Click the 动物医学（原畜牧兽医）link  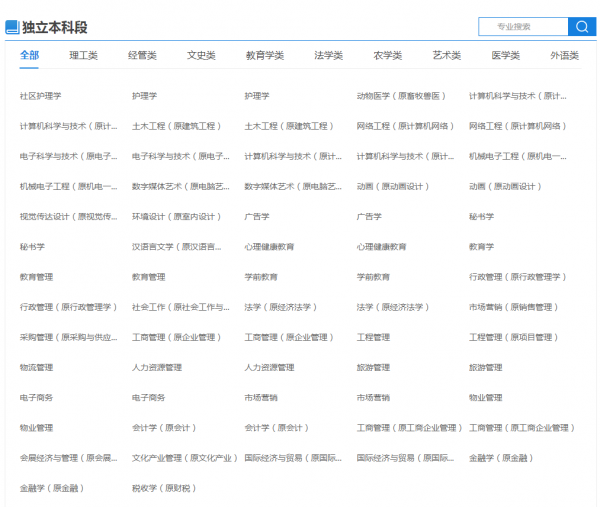401,96
